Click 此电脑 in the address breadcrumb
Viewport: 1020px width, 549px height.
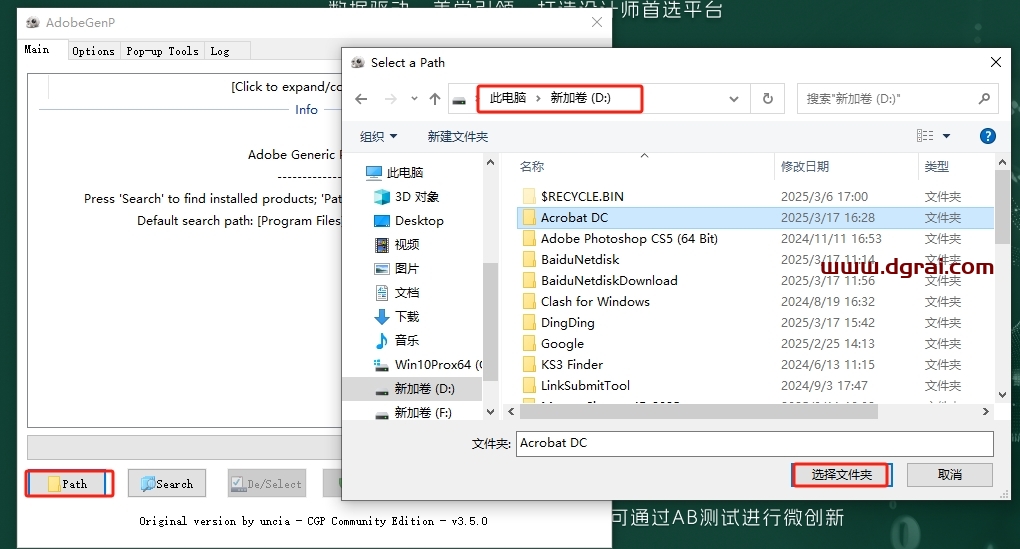coord(507,98)
